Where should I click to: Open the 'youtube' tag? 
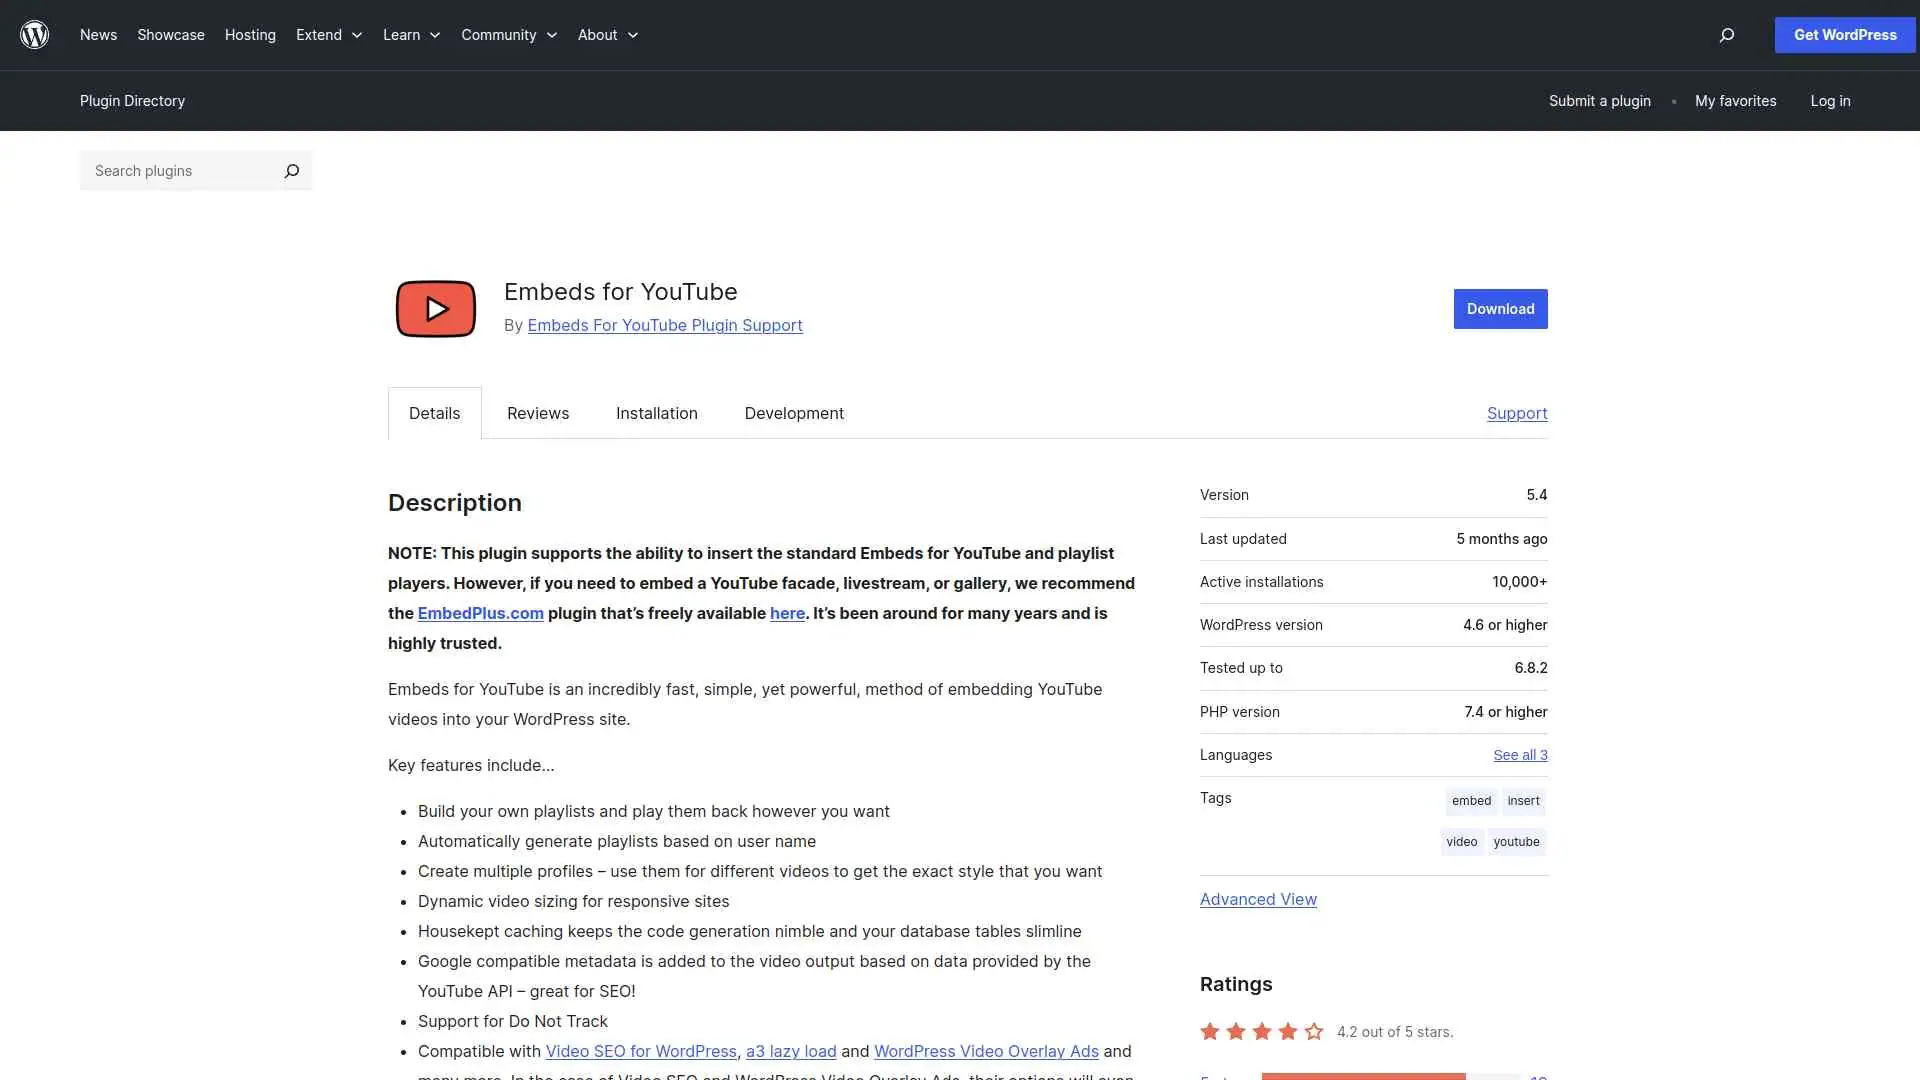[1516, 841]
